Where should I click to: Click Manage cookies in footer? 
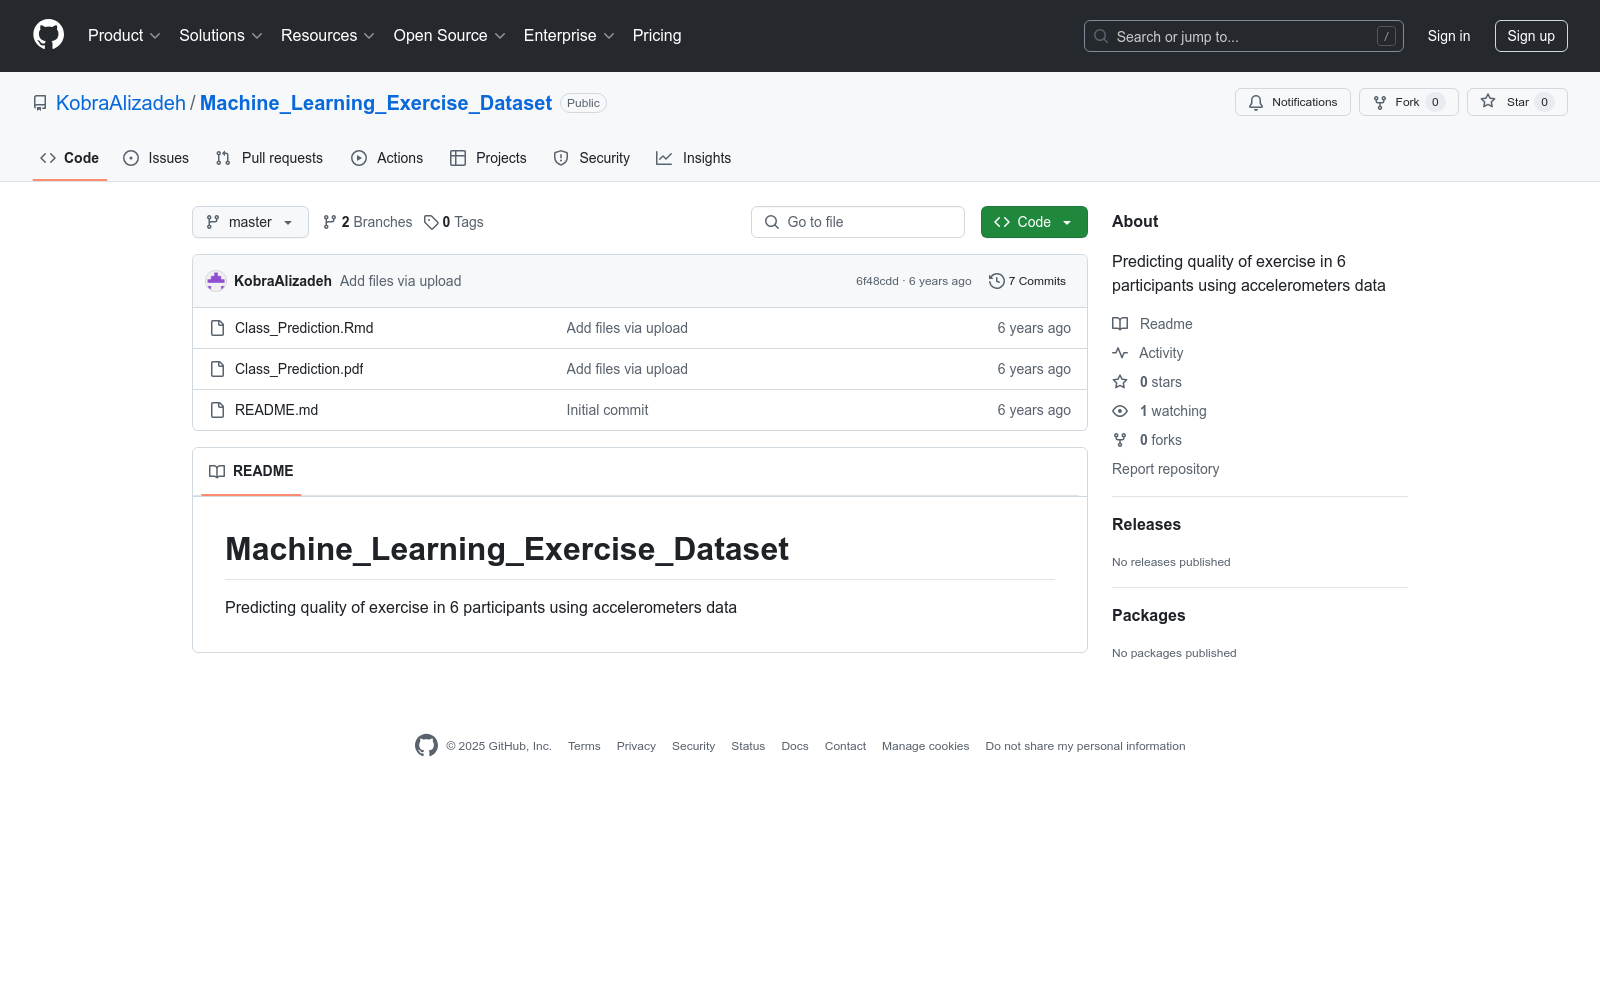coord(925,746)
